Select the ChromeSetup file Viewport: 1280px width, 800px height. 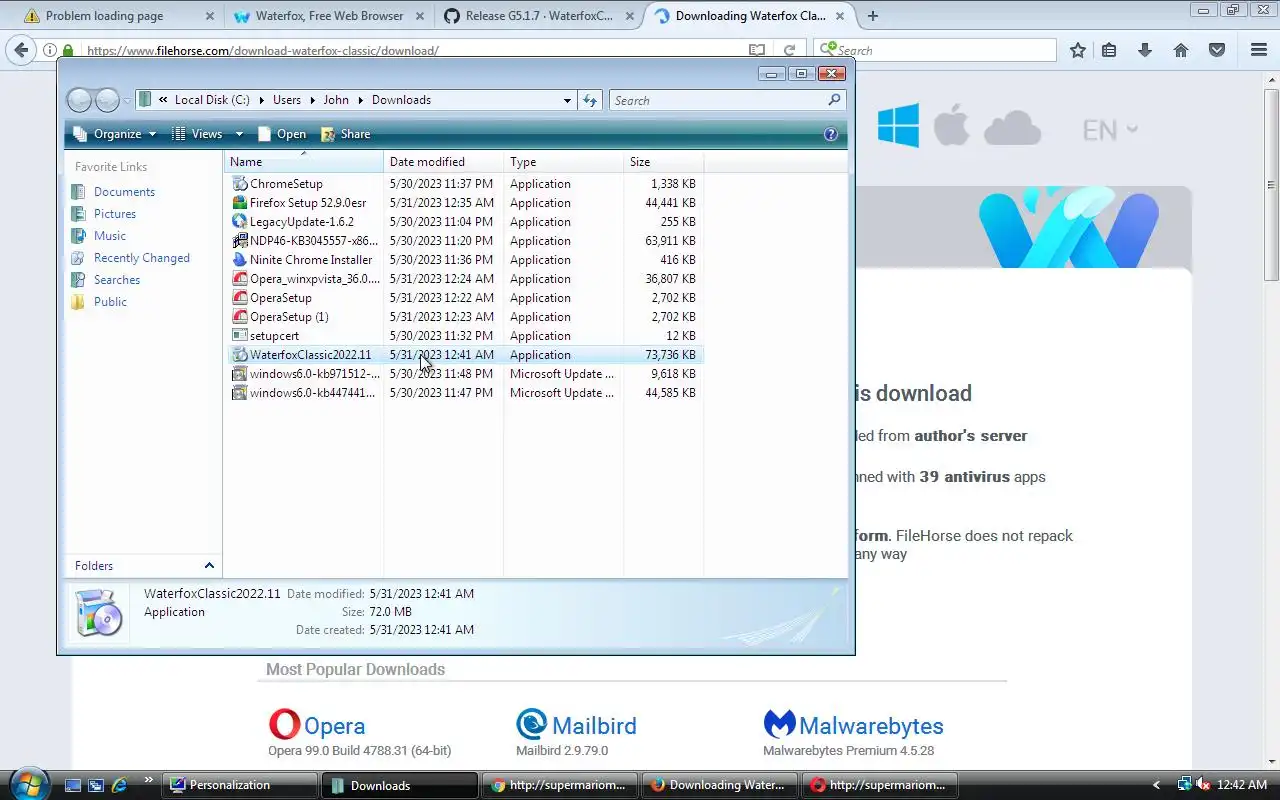click(286, 184)
